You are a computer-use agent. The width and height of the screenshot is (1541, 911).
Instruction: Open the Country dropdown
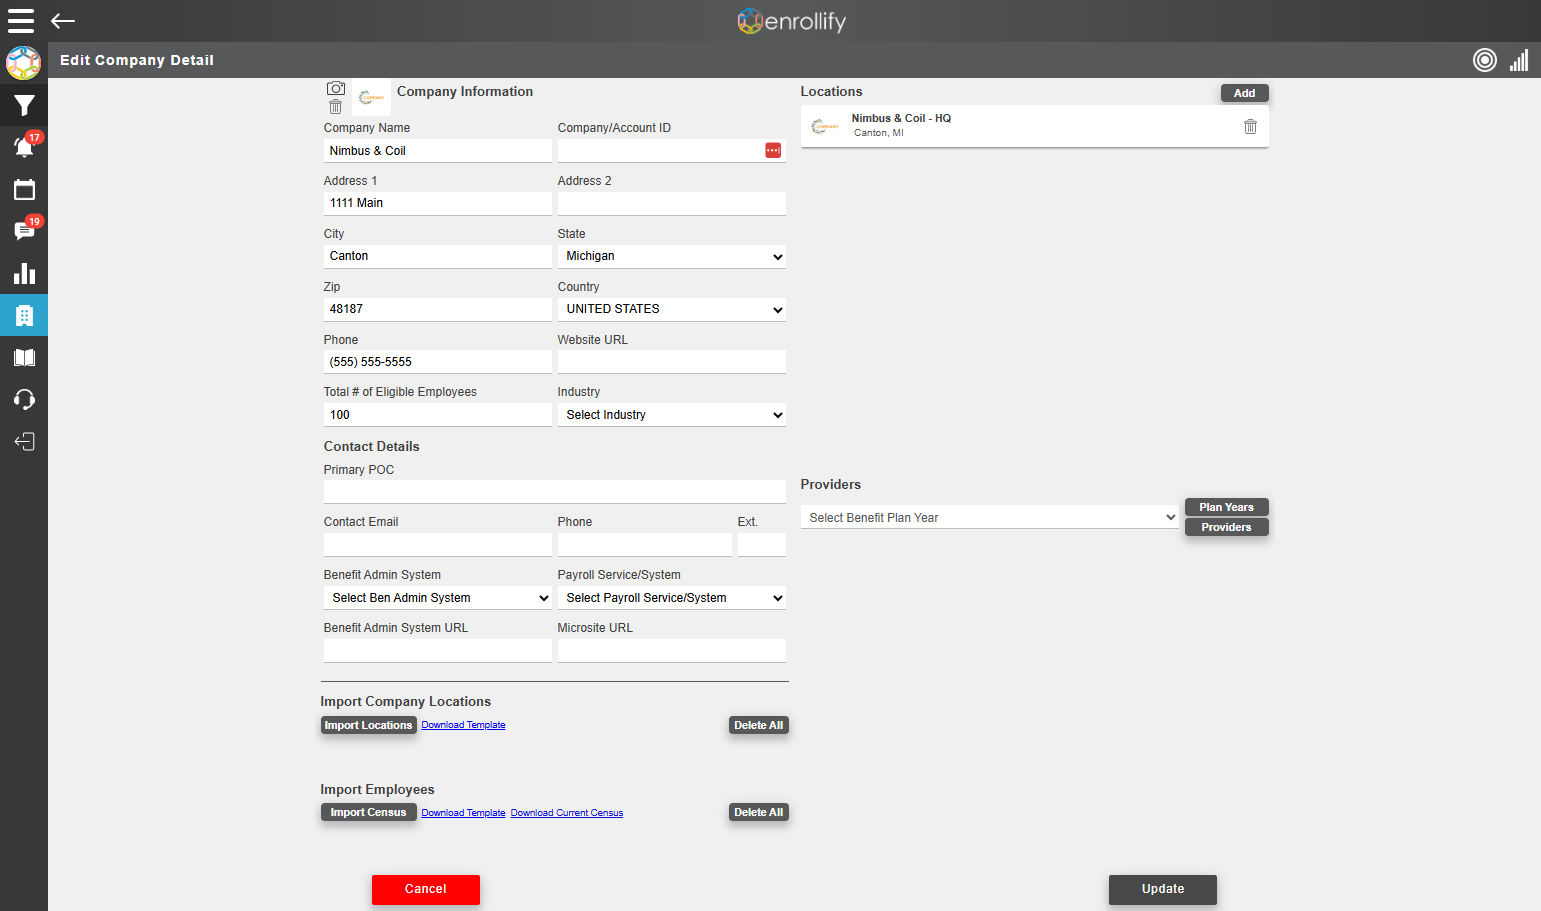coord(672,309)
